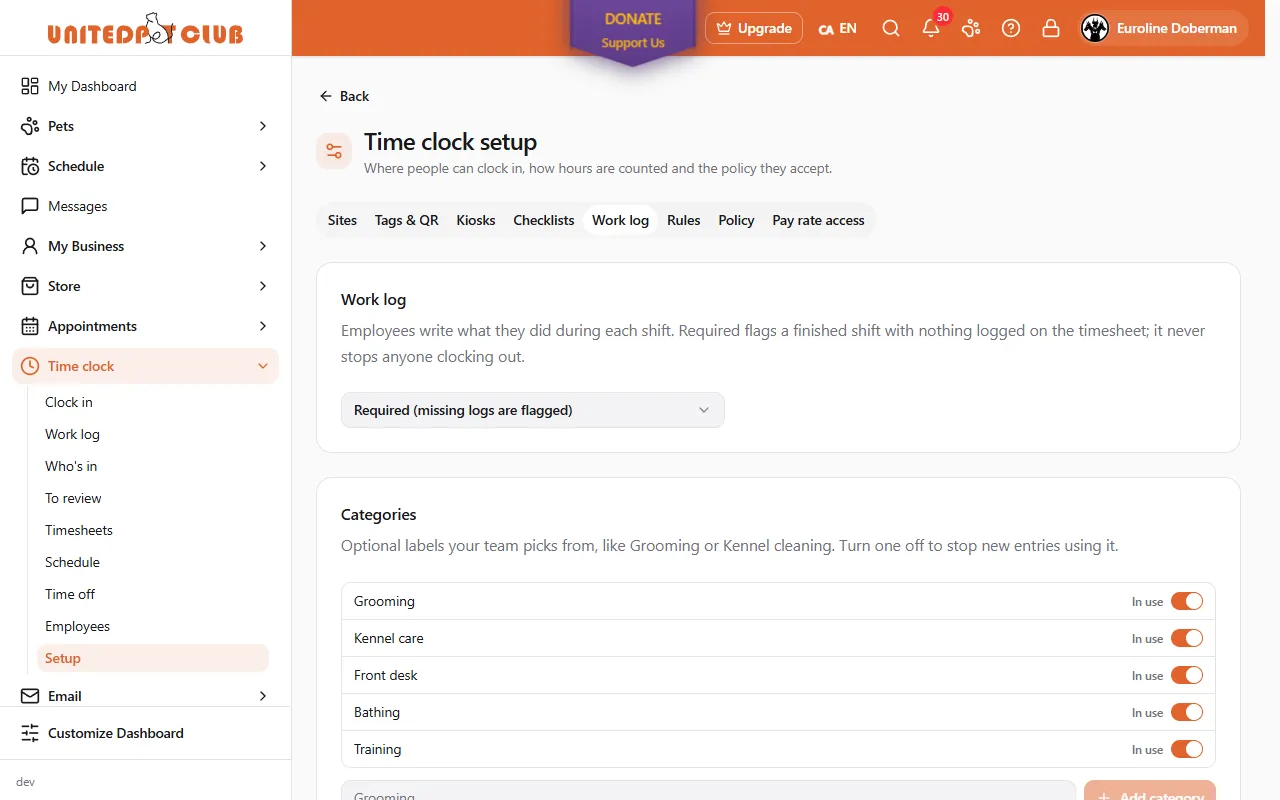Screen dimensions: 1280x800
Task: Select Setup in Time clock sidebar
Action: (153, 658)
